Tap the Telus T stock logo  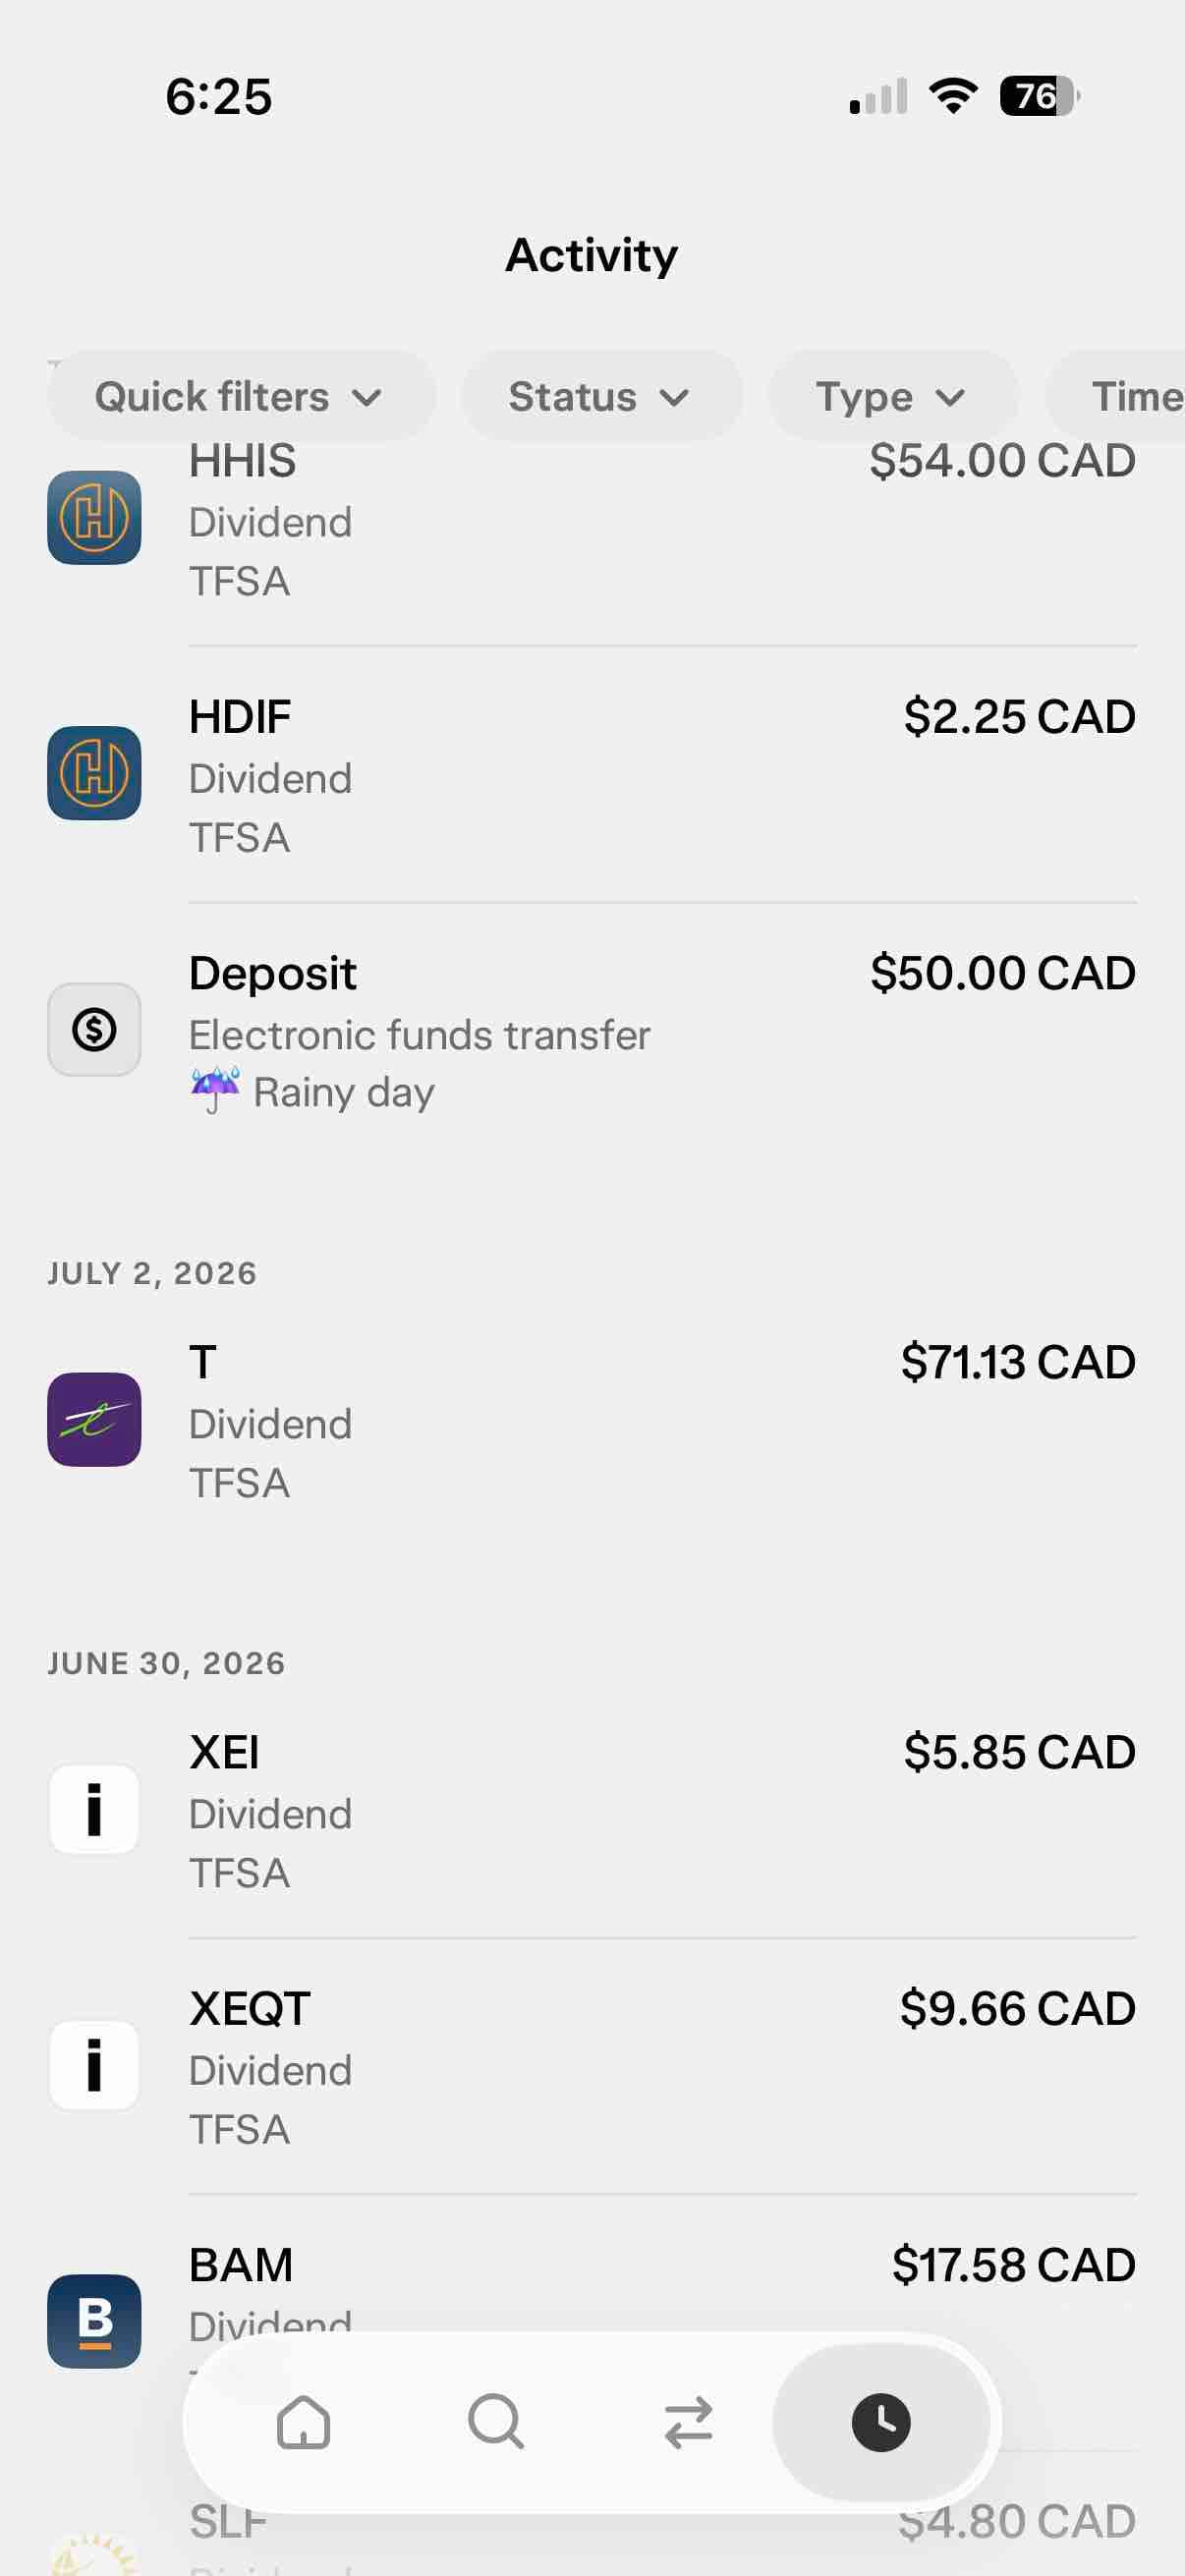point(94,1419)
